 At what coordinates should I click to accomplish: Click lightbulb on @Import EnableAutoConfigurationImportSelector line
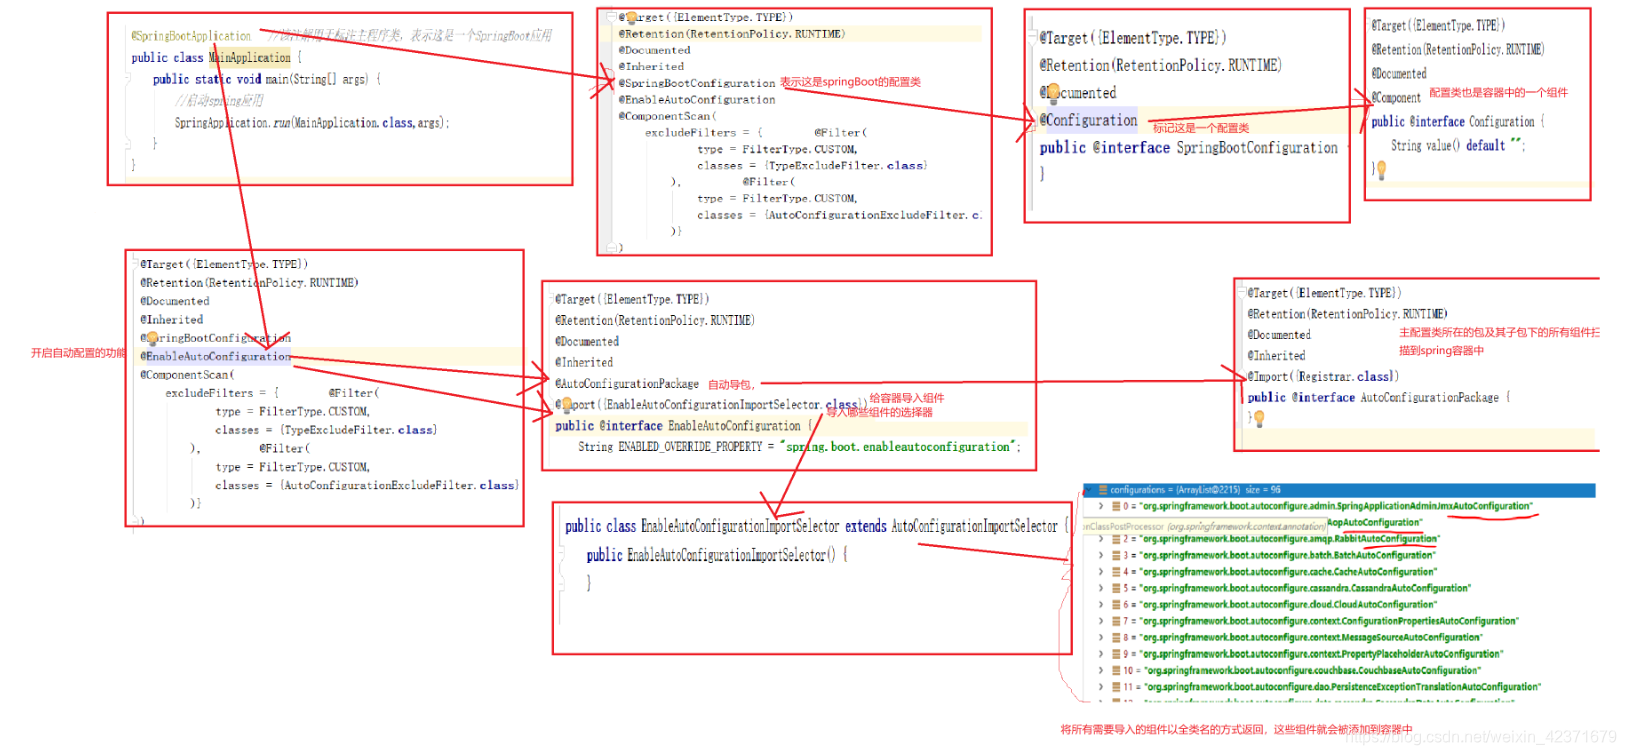pos(567,405)
